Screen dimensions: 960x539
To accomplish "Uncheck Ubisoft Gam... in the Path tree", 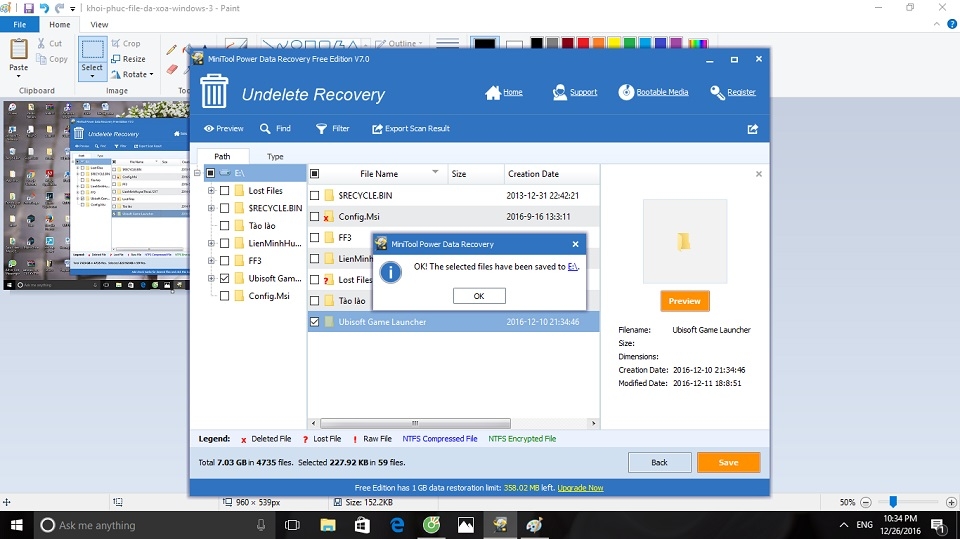I will click(225, 278).
